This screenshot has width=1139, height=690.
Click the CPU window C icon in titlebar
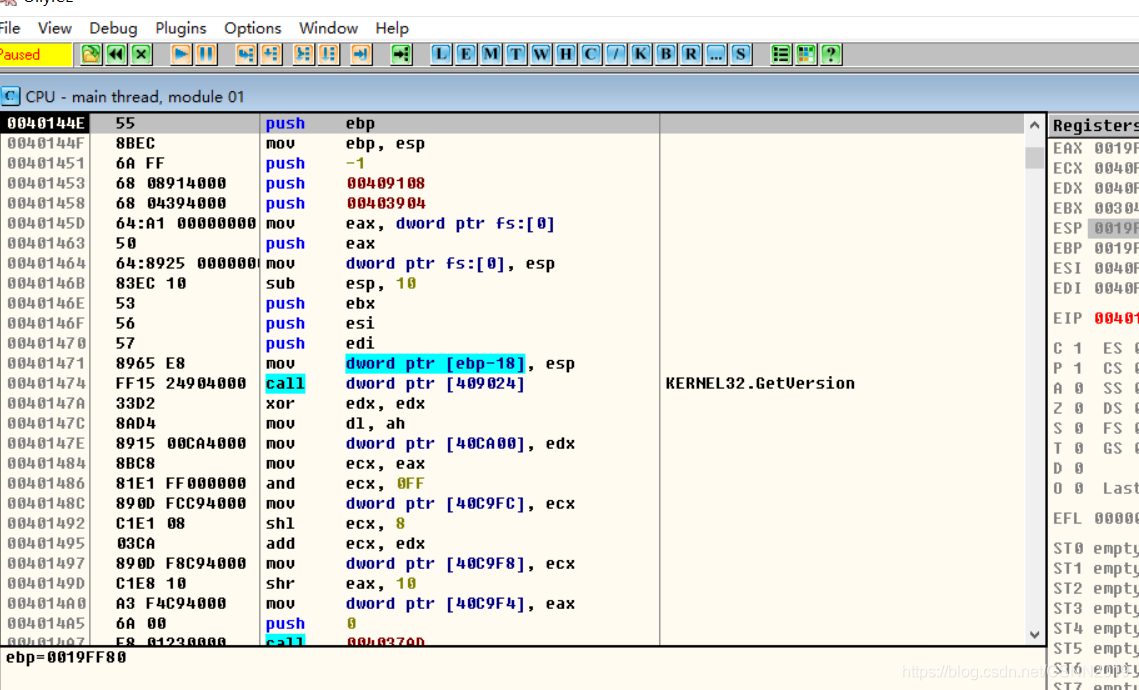[10, 96]
